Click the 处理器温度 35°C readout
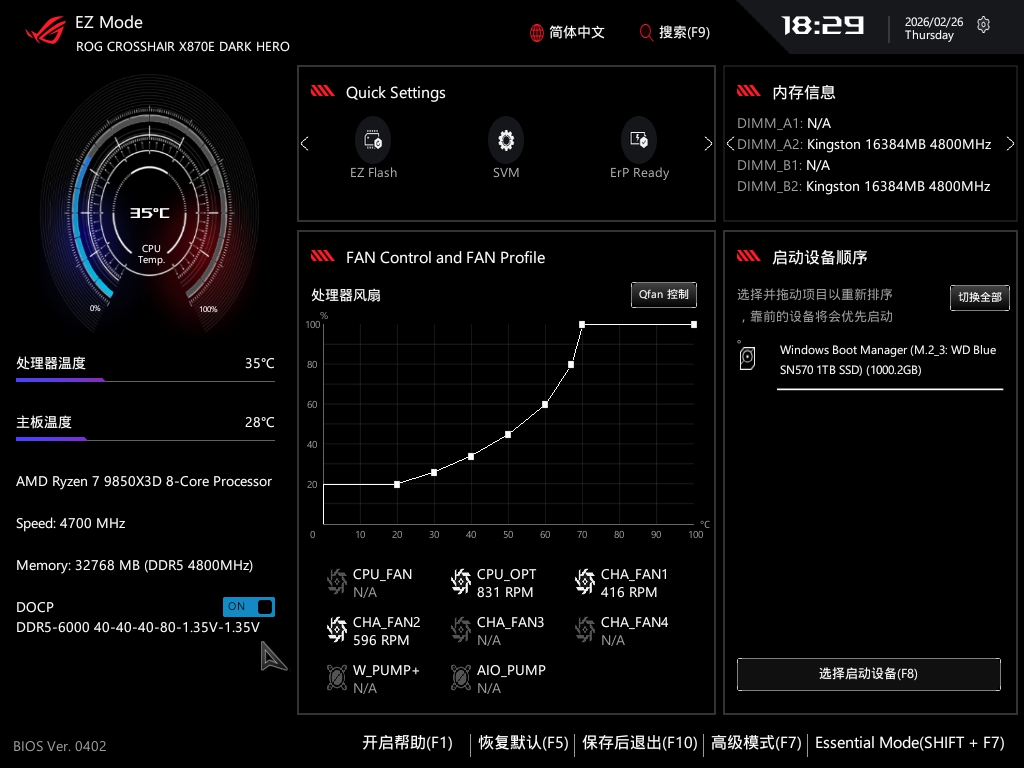The height and width of the screenshot is (768, 1024). [x=145, y=367]
